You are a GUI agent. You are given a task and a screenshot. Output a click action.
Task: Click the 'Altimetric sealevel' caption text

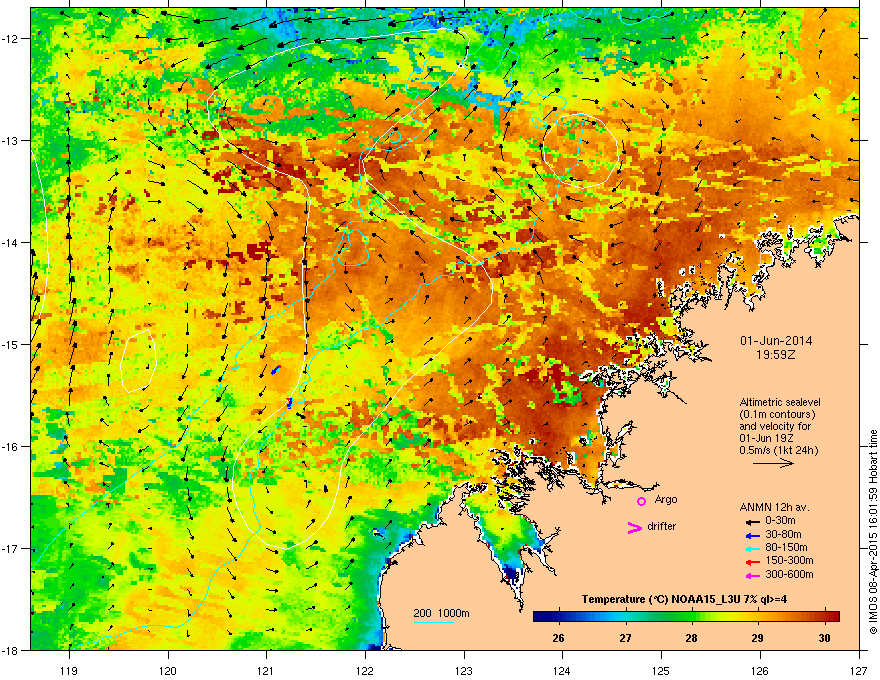pos(780,402)
